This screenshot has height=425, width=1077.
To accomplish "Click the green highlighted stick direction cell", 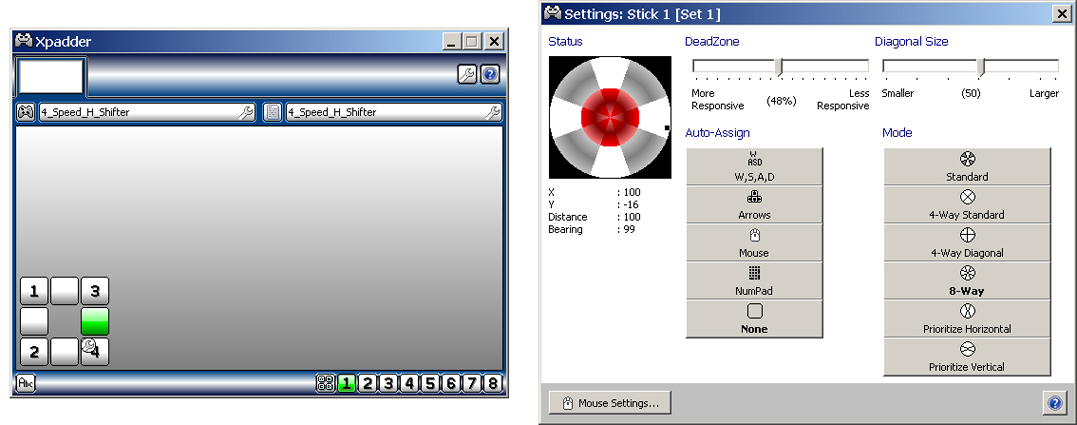I will pos(95,321).
